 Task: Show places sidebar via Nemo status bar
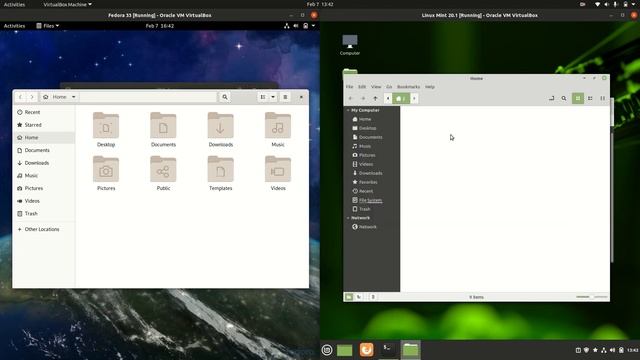[x=349, y=297]
